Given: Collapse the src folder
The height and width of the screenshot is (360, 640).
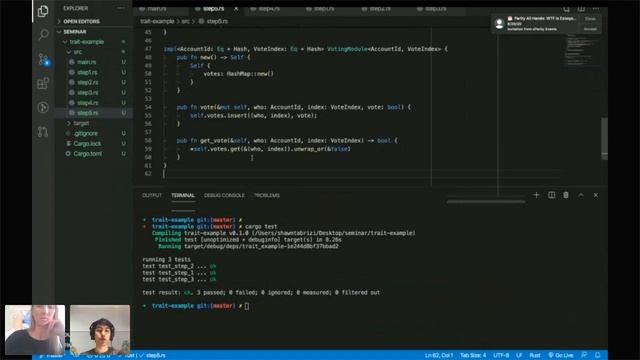Looking at the screenshot, I should [78, 52].
